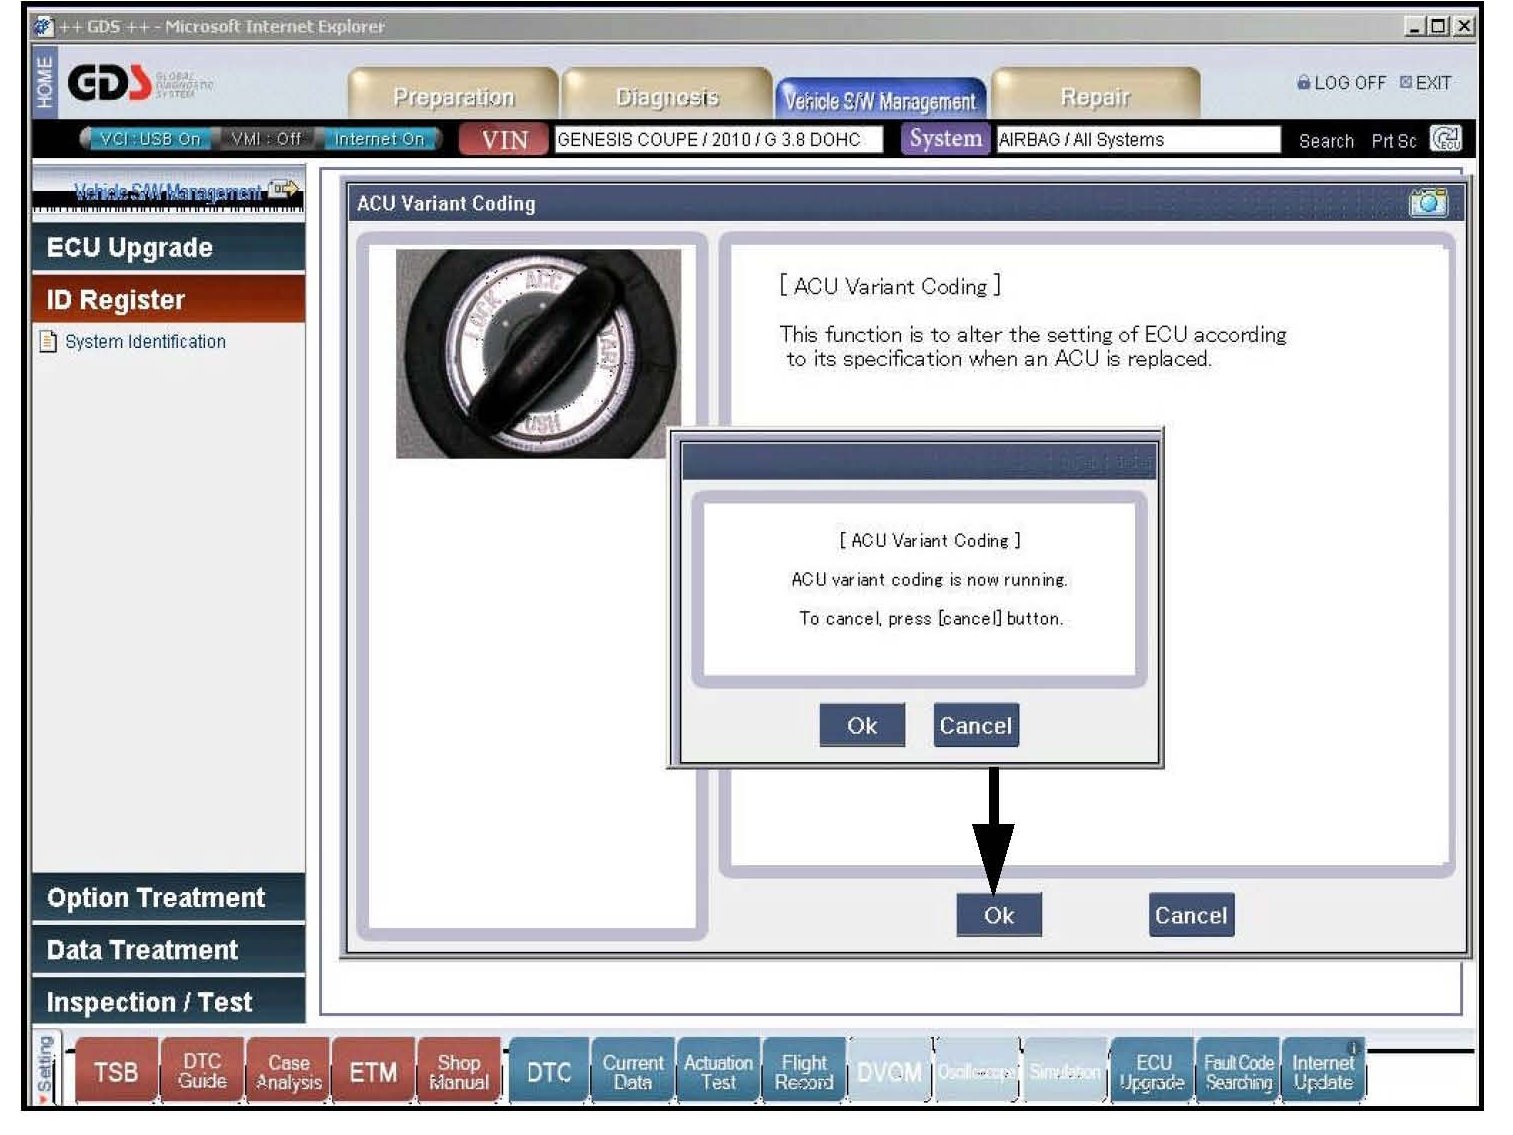Switch to the Diagnosis tab
1513x1135 pixels.
click(666, 97)
